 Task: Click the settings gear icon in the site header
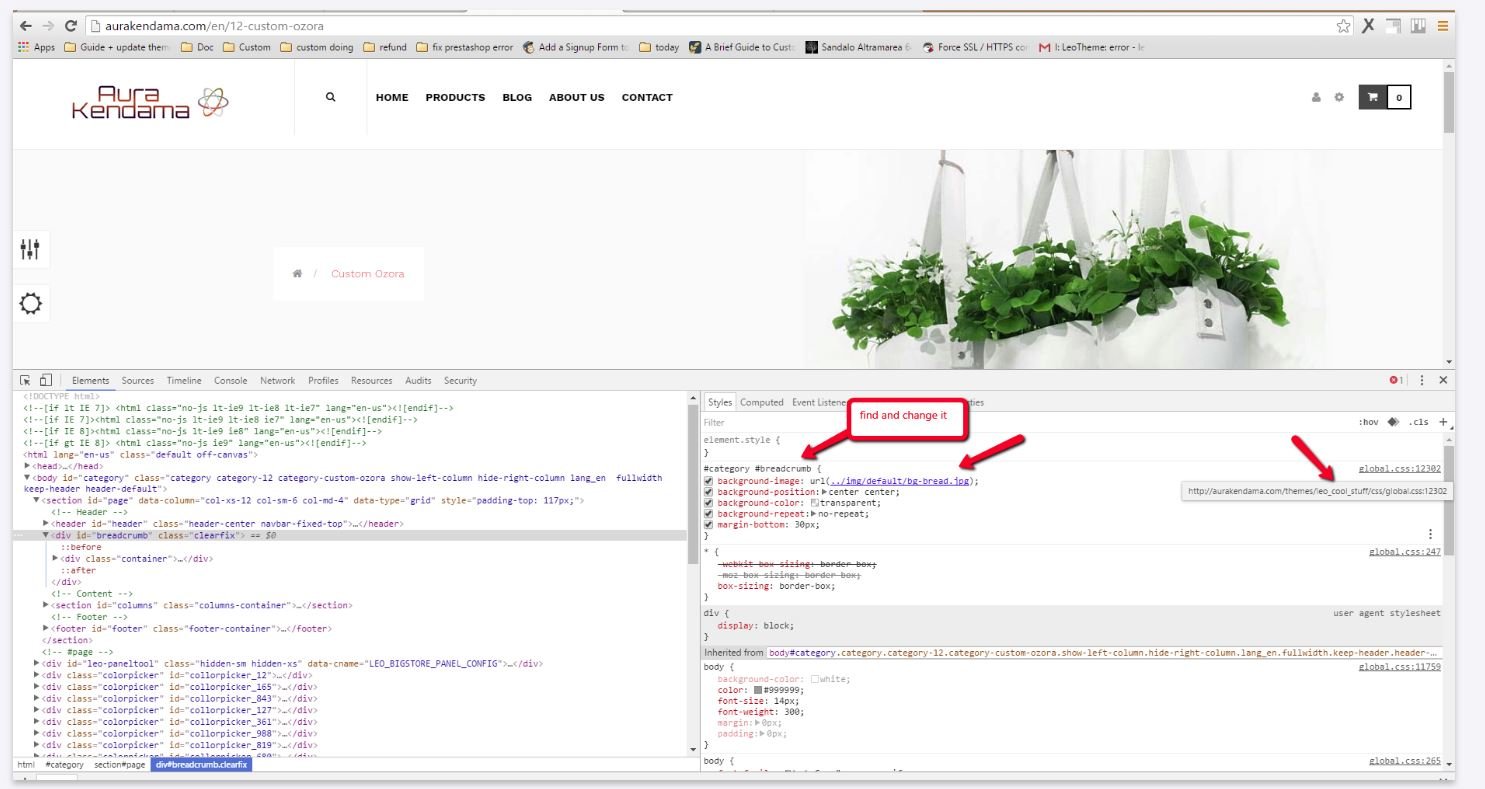1339,98
